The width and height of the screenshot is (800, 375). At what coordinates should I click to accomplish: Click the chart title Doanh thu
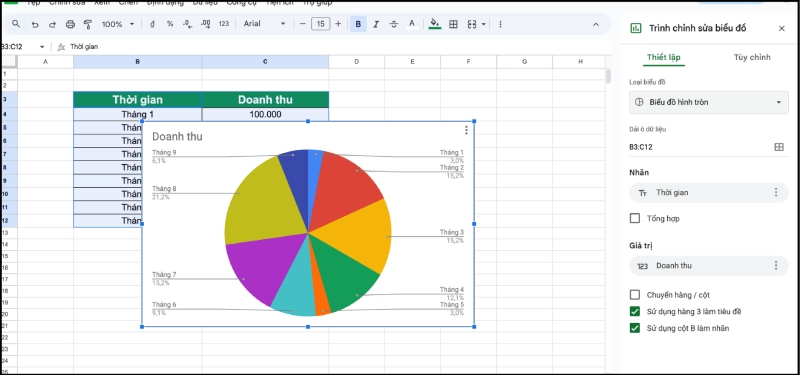coord(177,136)
